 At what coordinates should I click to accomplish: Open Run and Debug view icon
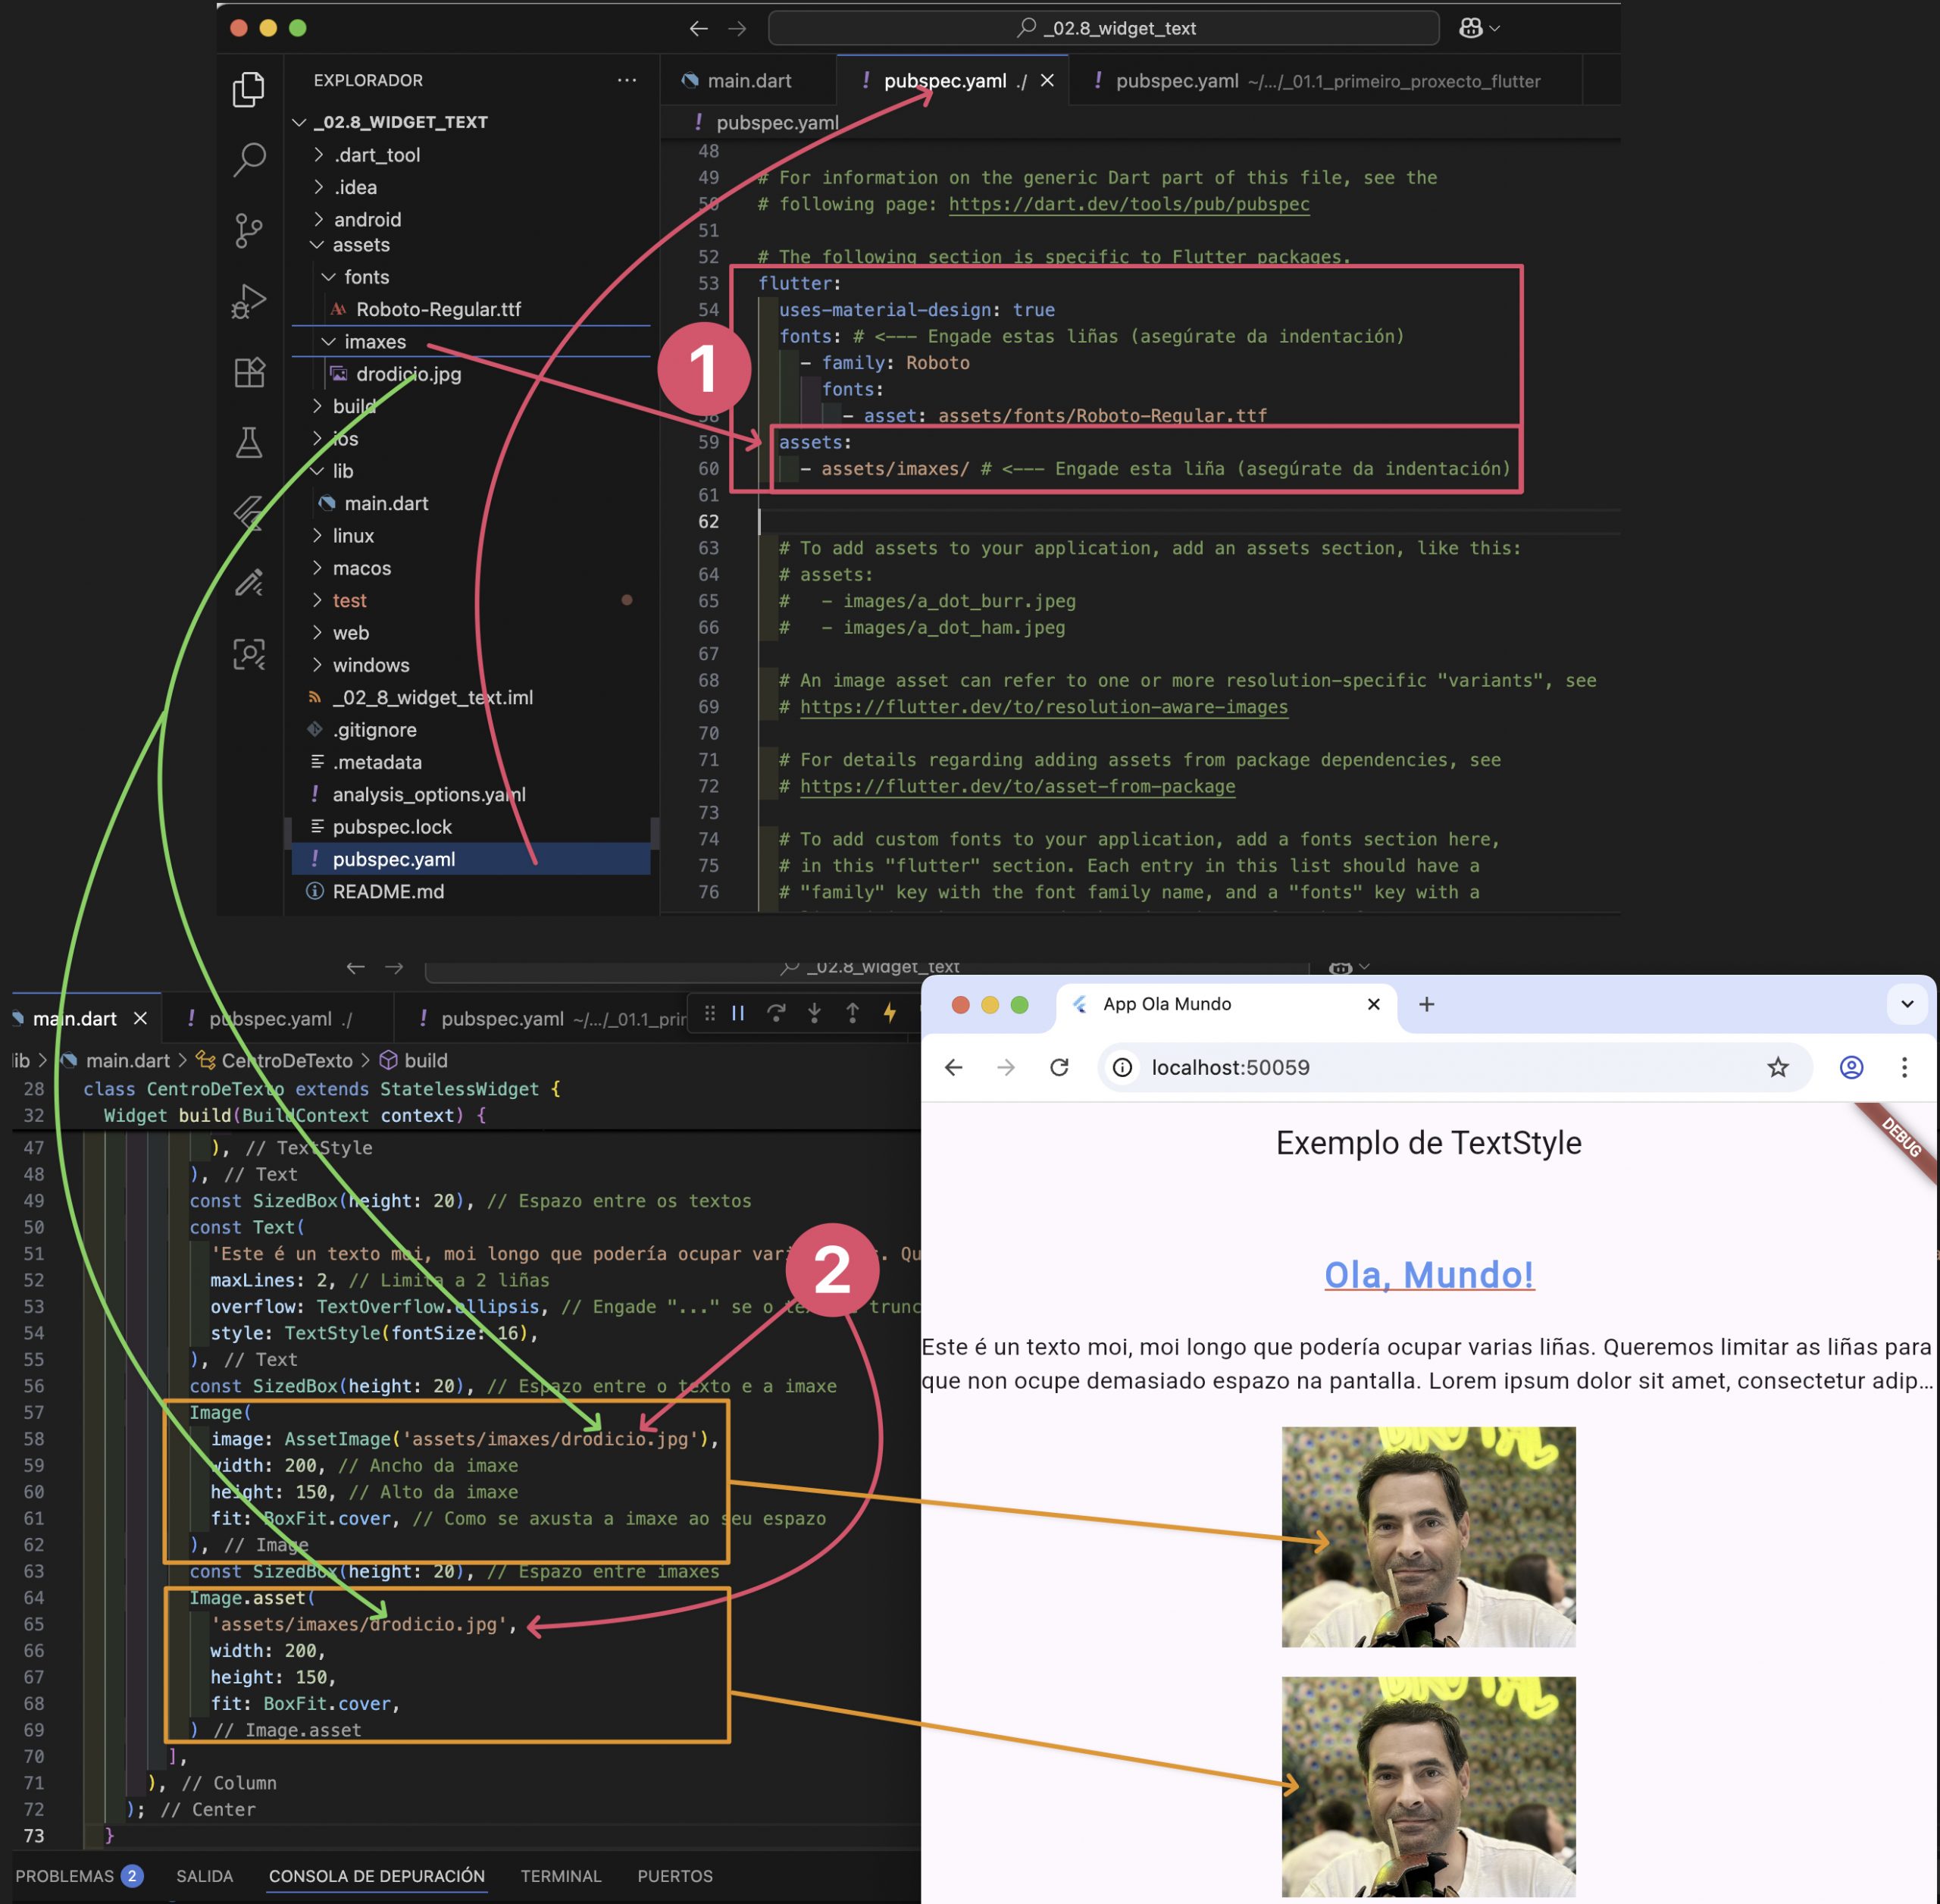click(249, 300)
